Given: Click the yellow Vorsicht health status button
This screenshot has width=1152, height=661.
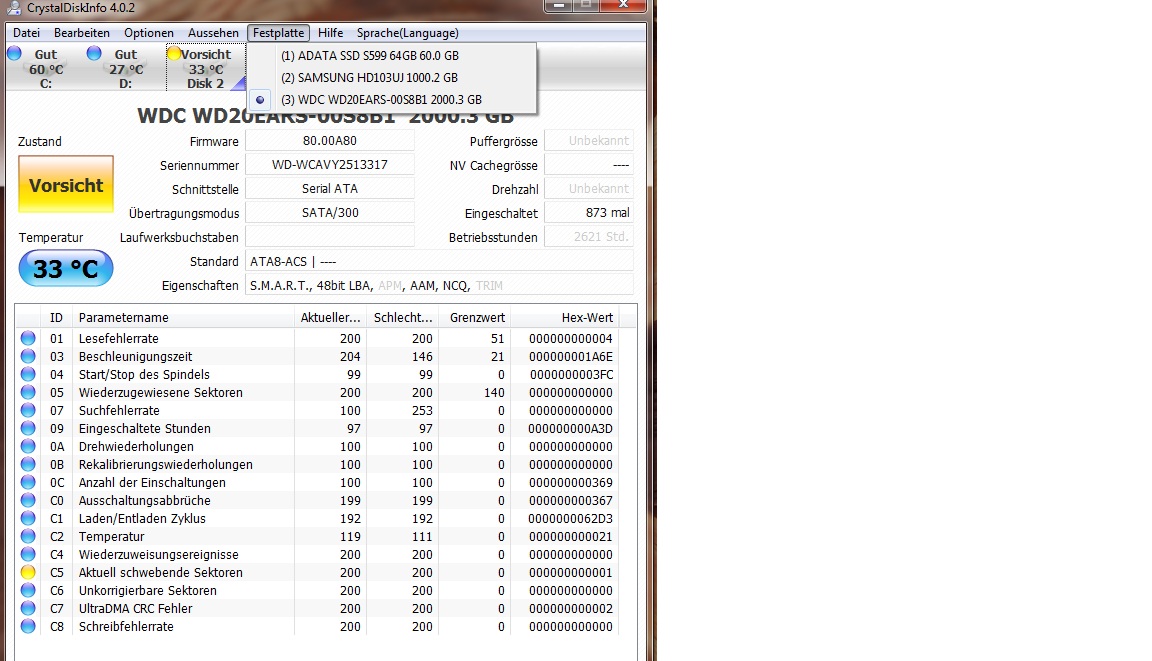Looking at the screenshot, I should coord(66,184).
